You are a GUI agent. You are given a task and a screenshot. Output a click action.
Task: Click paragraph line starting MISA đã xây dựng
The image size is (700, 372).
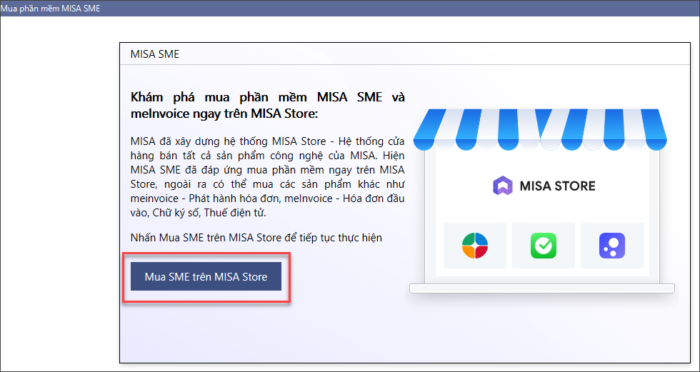[x=267, y=142]
